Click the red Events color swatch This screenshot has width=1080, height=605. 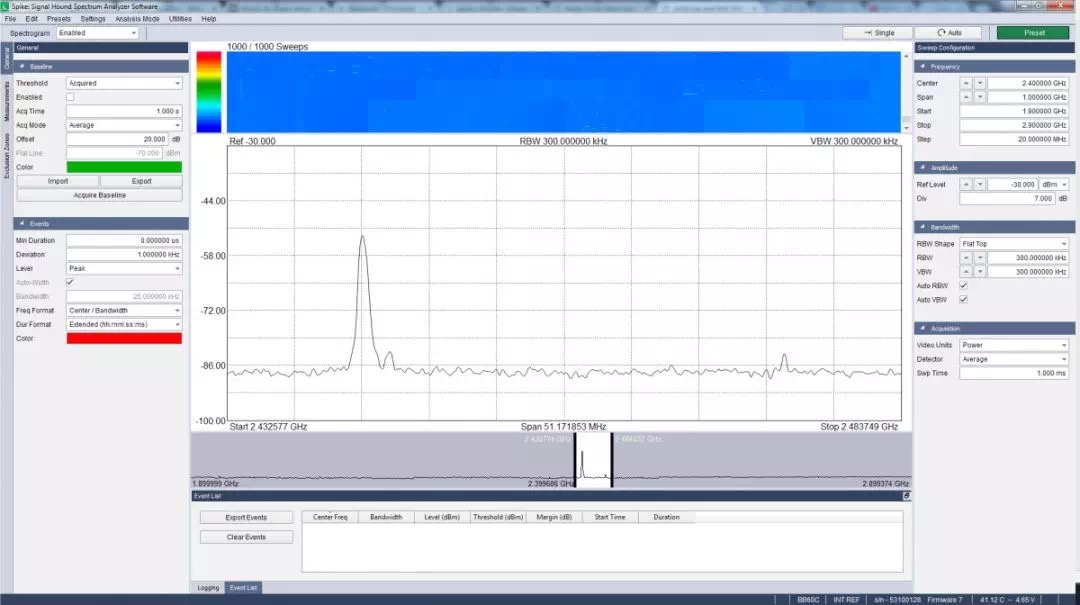click(x=124, y=339)
